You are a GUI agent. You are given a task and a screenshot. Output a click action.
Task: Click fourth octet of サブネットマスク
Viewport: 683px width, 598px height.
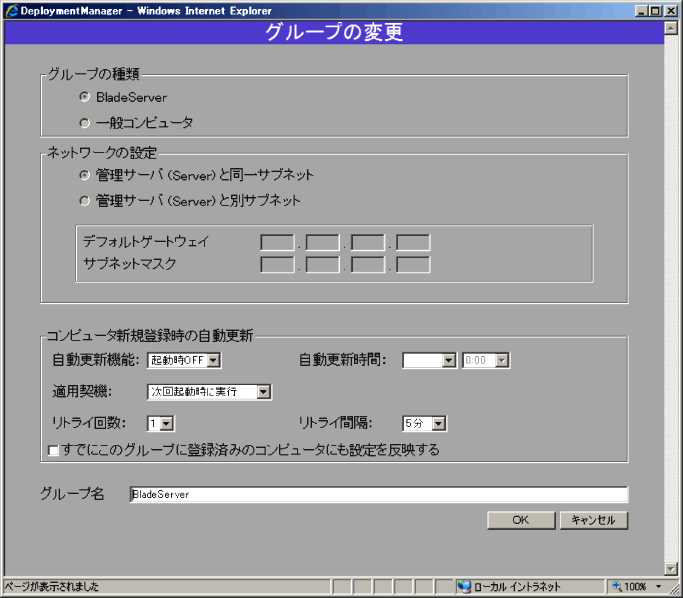click(413, 264)
